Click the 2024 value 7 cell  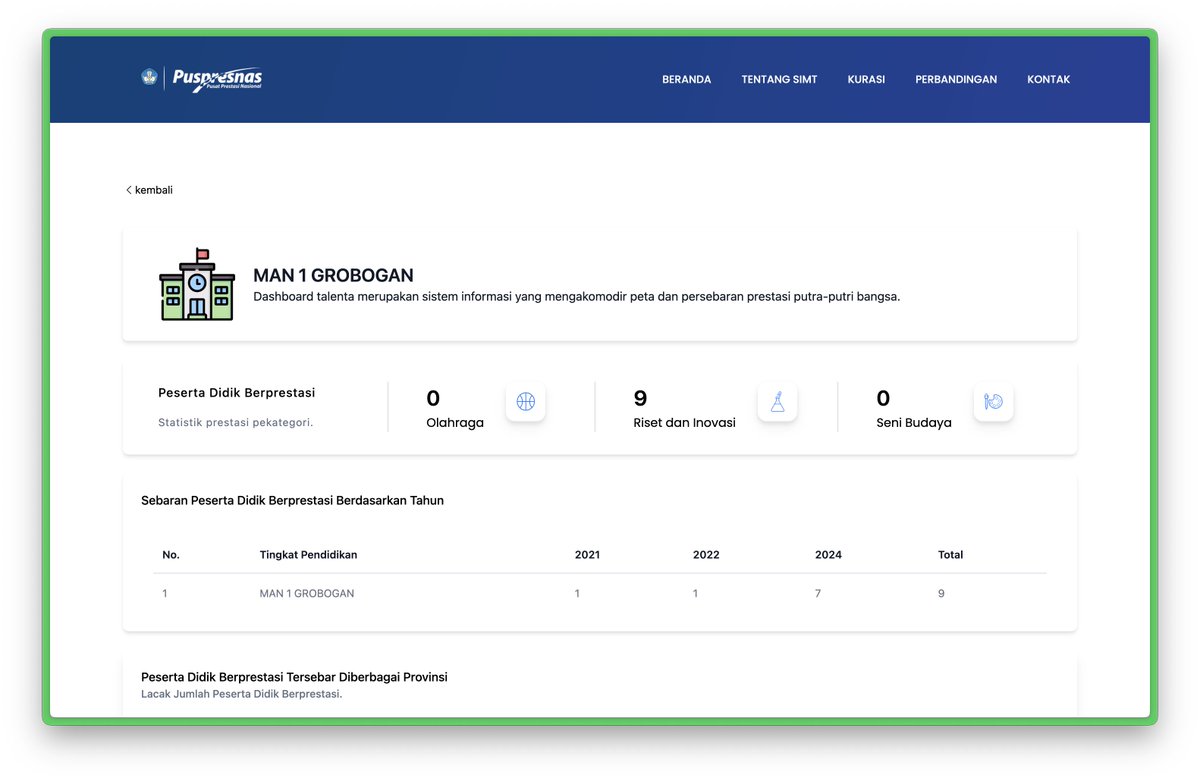coord(818,594)
